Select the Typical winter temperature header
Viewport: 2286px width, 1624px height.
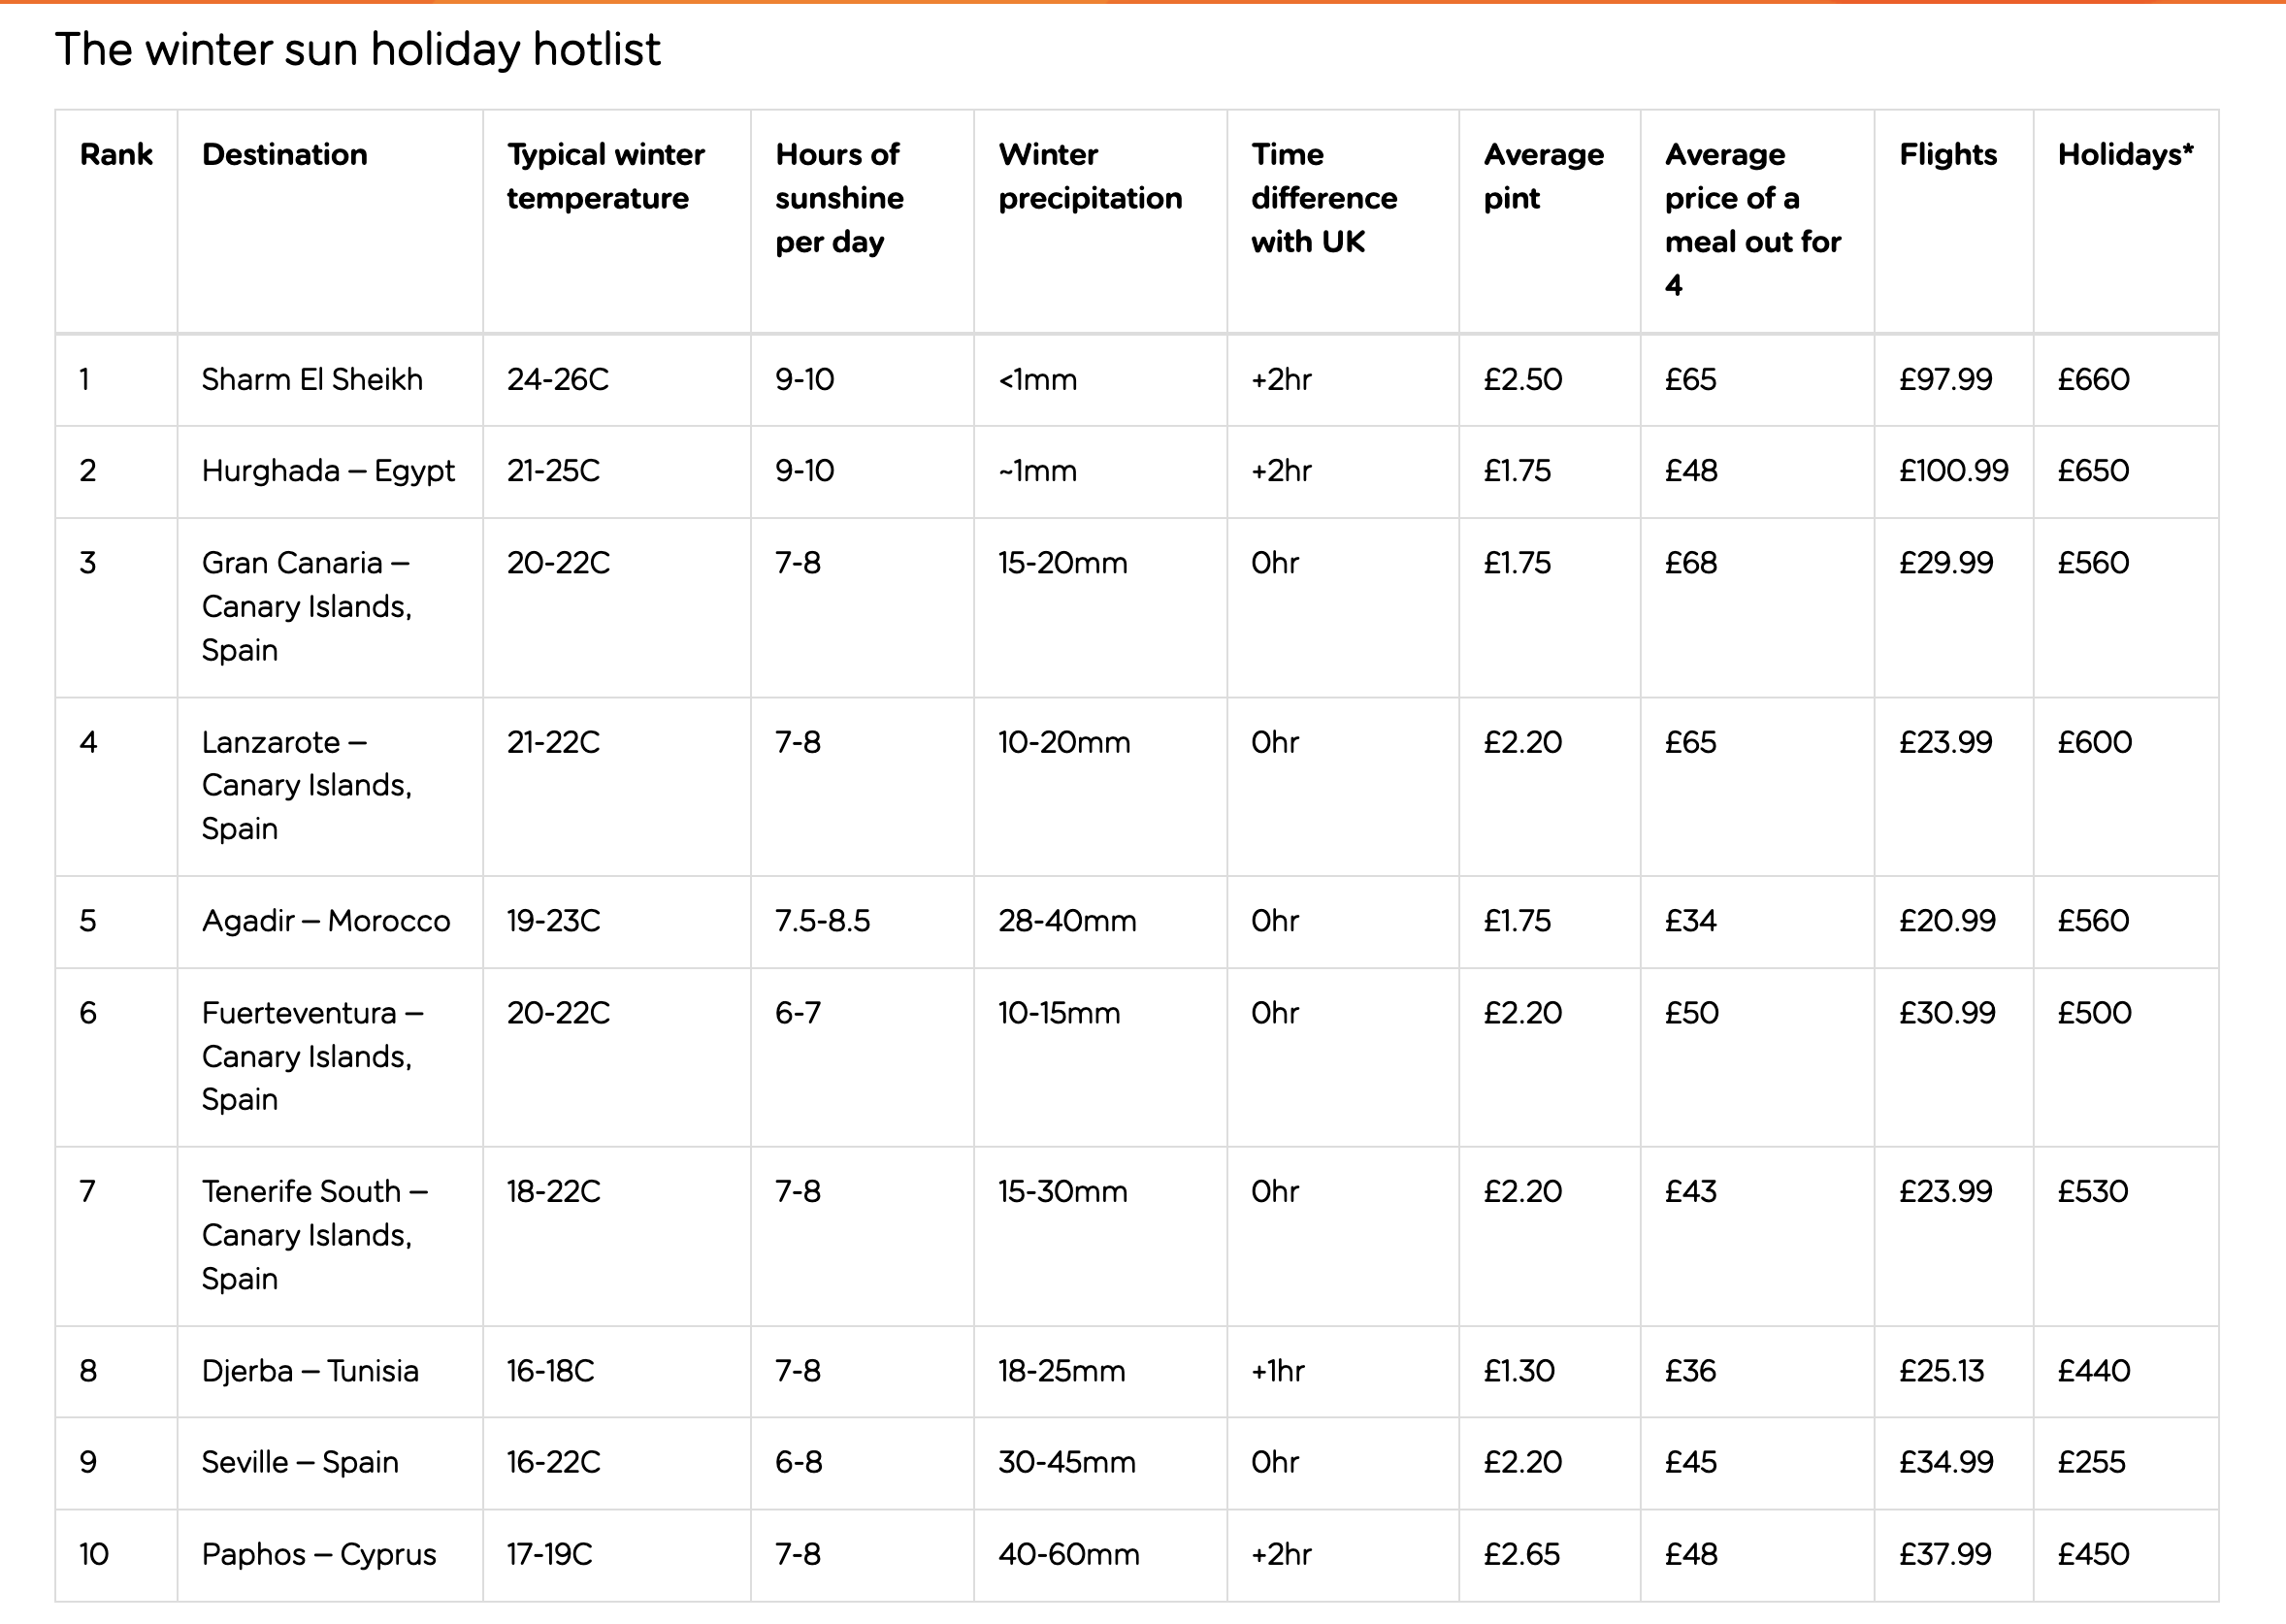click(605, 176)
